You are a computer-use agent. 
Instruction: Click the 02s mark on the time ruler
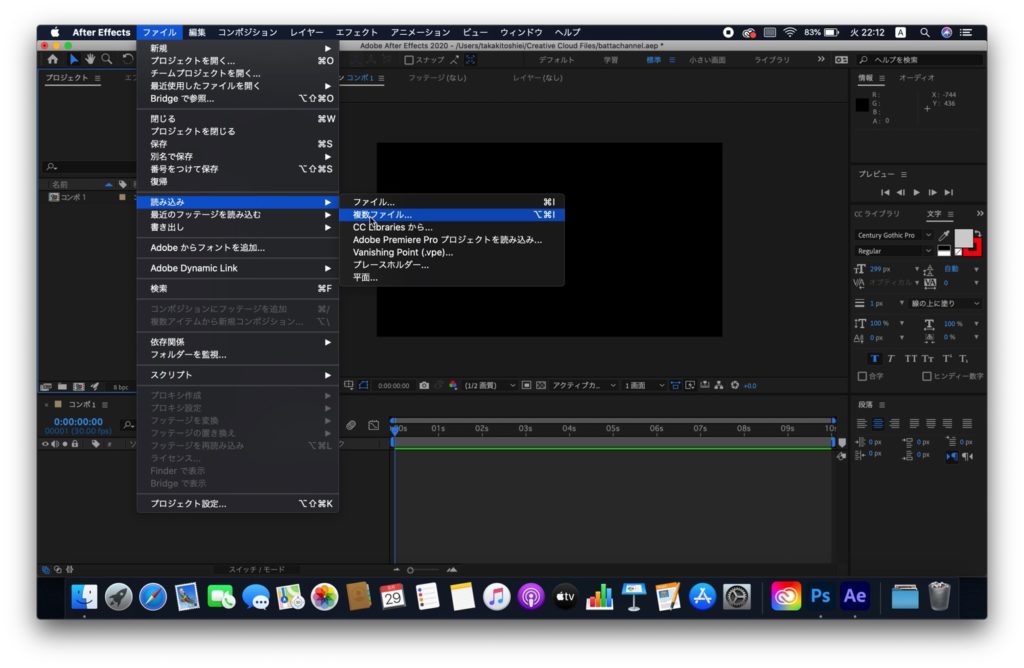pos(481,428)
